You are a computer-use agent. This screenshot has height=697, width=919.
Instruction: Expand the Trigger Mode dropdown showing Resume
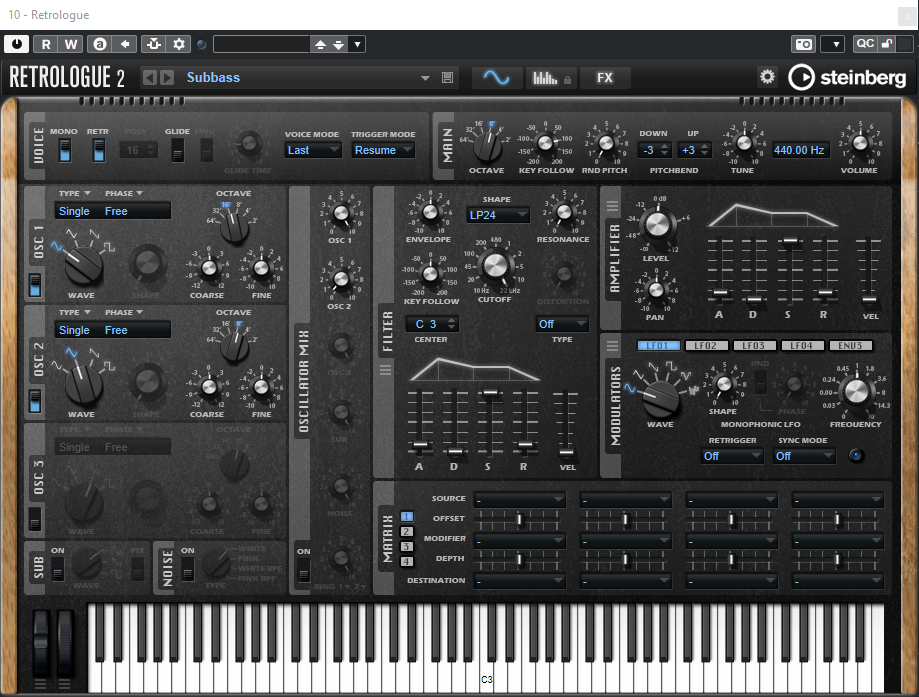[x=382, y=150]
